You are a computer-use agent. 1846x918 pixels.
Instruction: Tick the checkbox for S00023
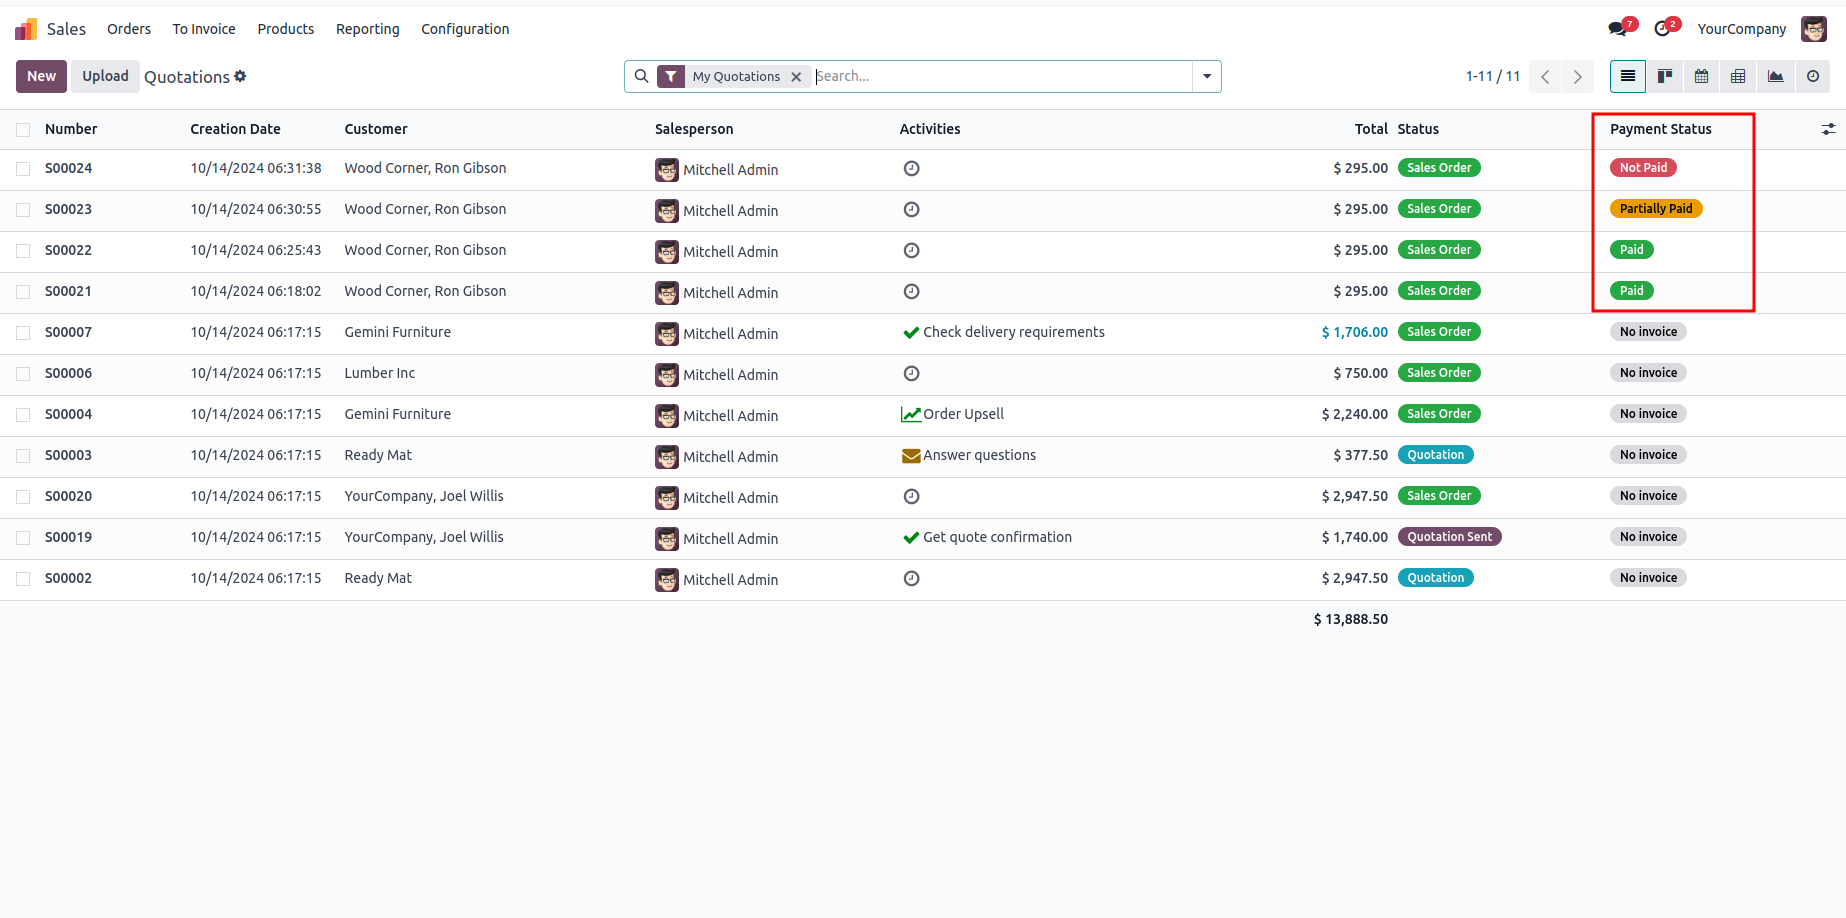coord(23,210)
